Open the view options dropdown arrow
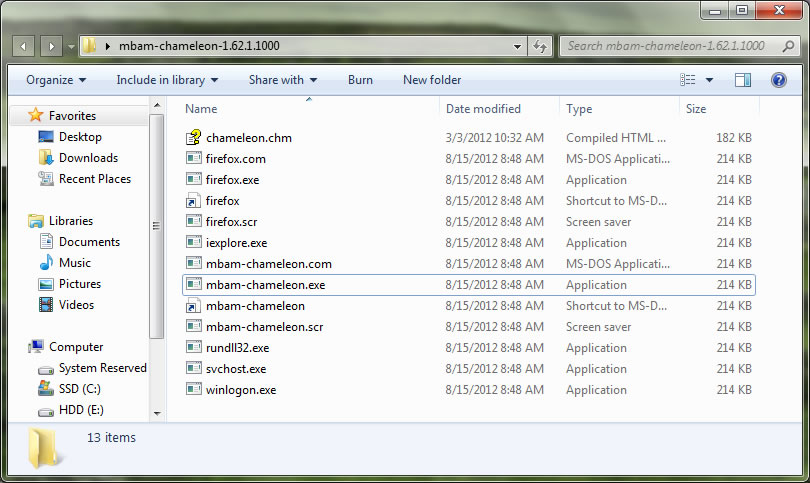Screen dimensions: 810x483 pos(709,80)
